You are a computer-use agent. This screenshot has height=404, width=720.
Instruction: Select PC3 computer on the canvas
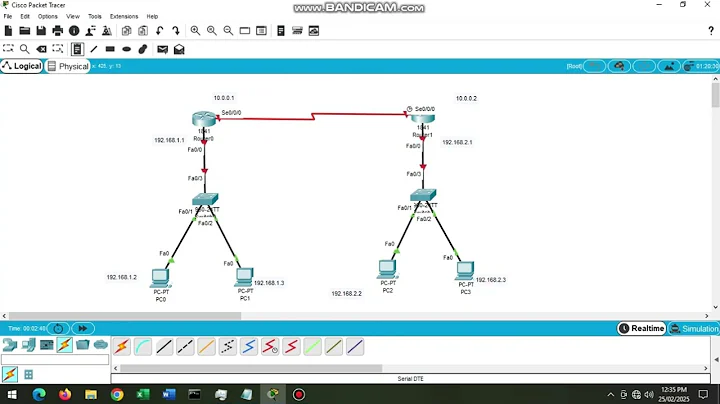pos(465,270)
